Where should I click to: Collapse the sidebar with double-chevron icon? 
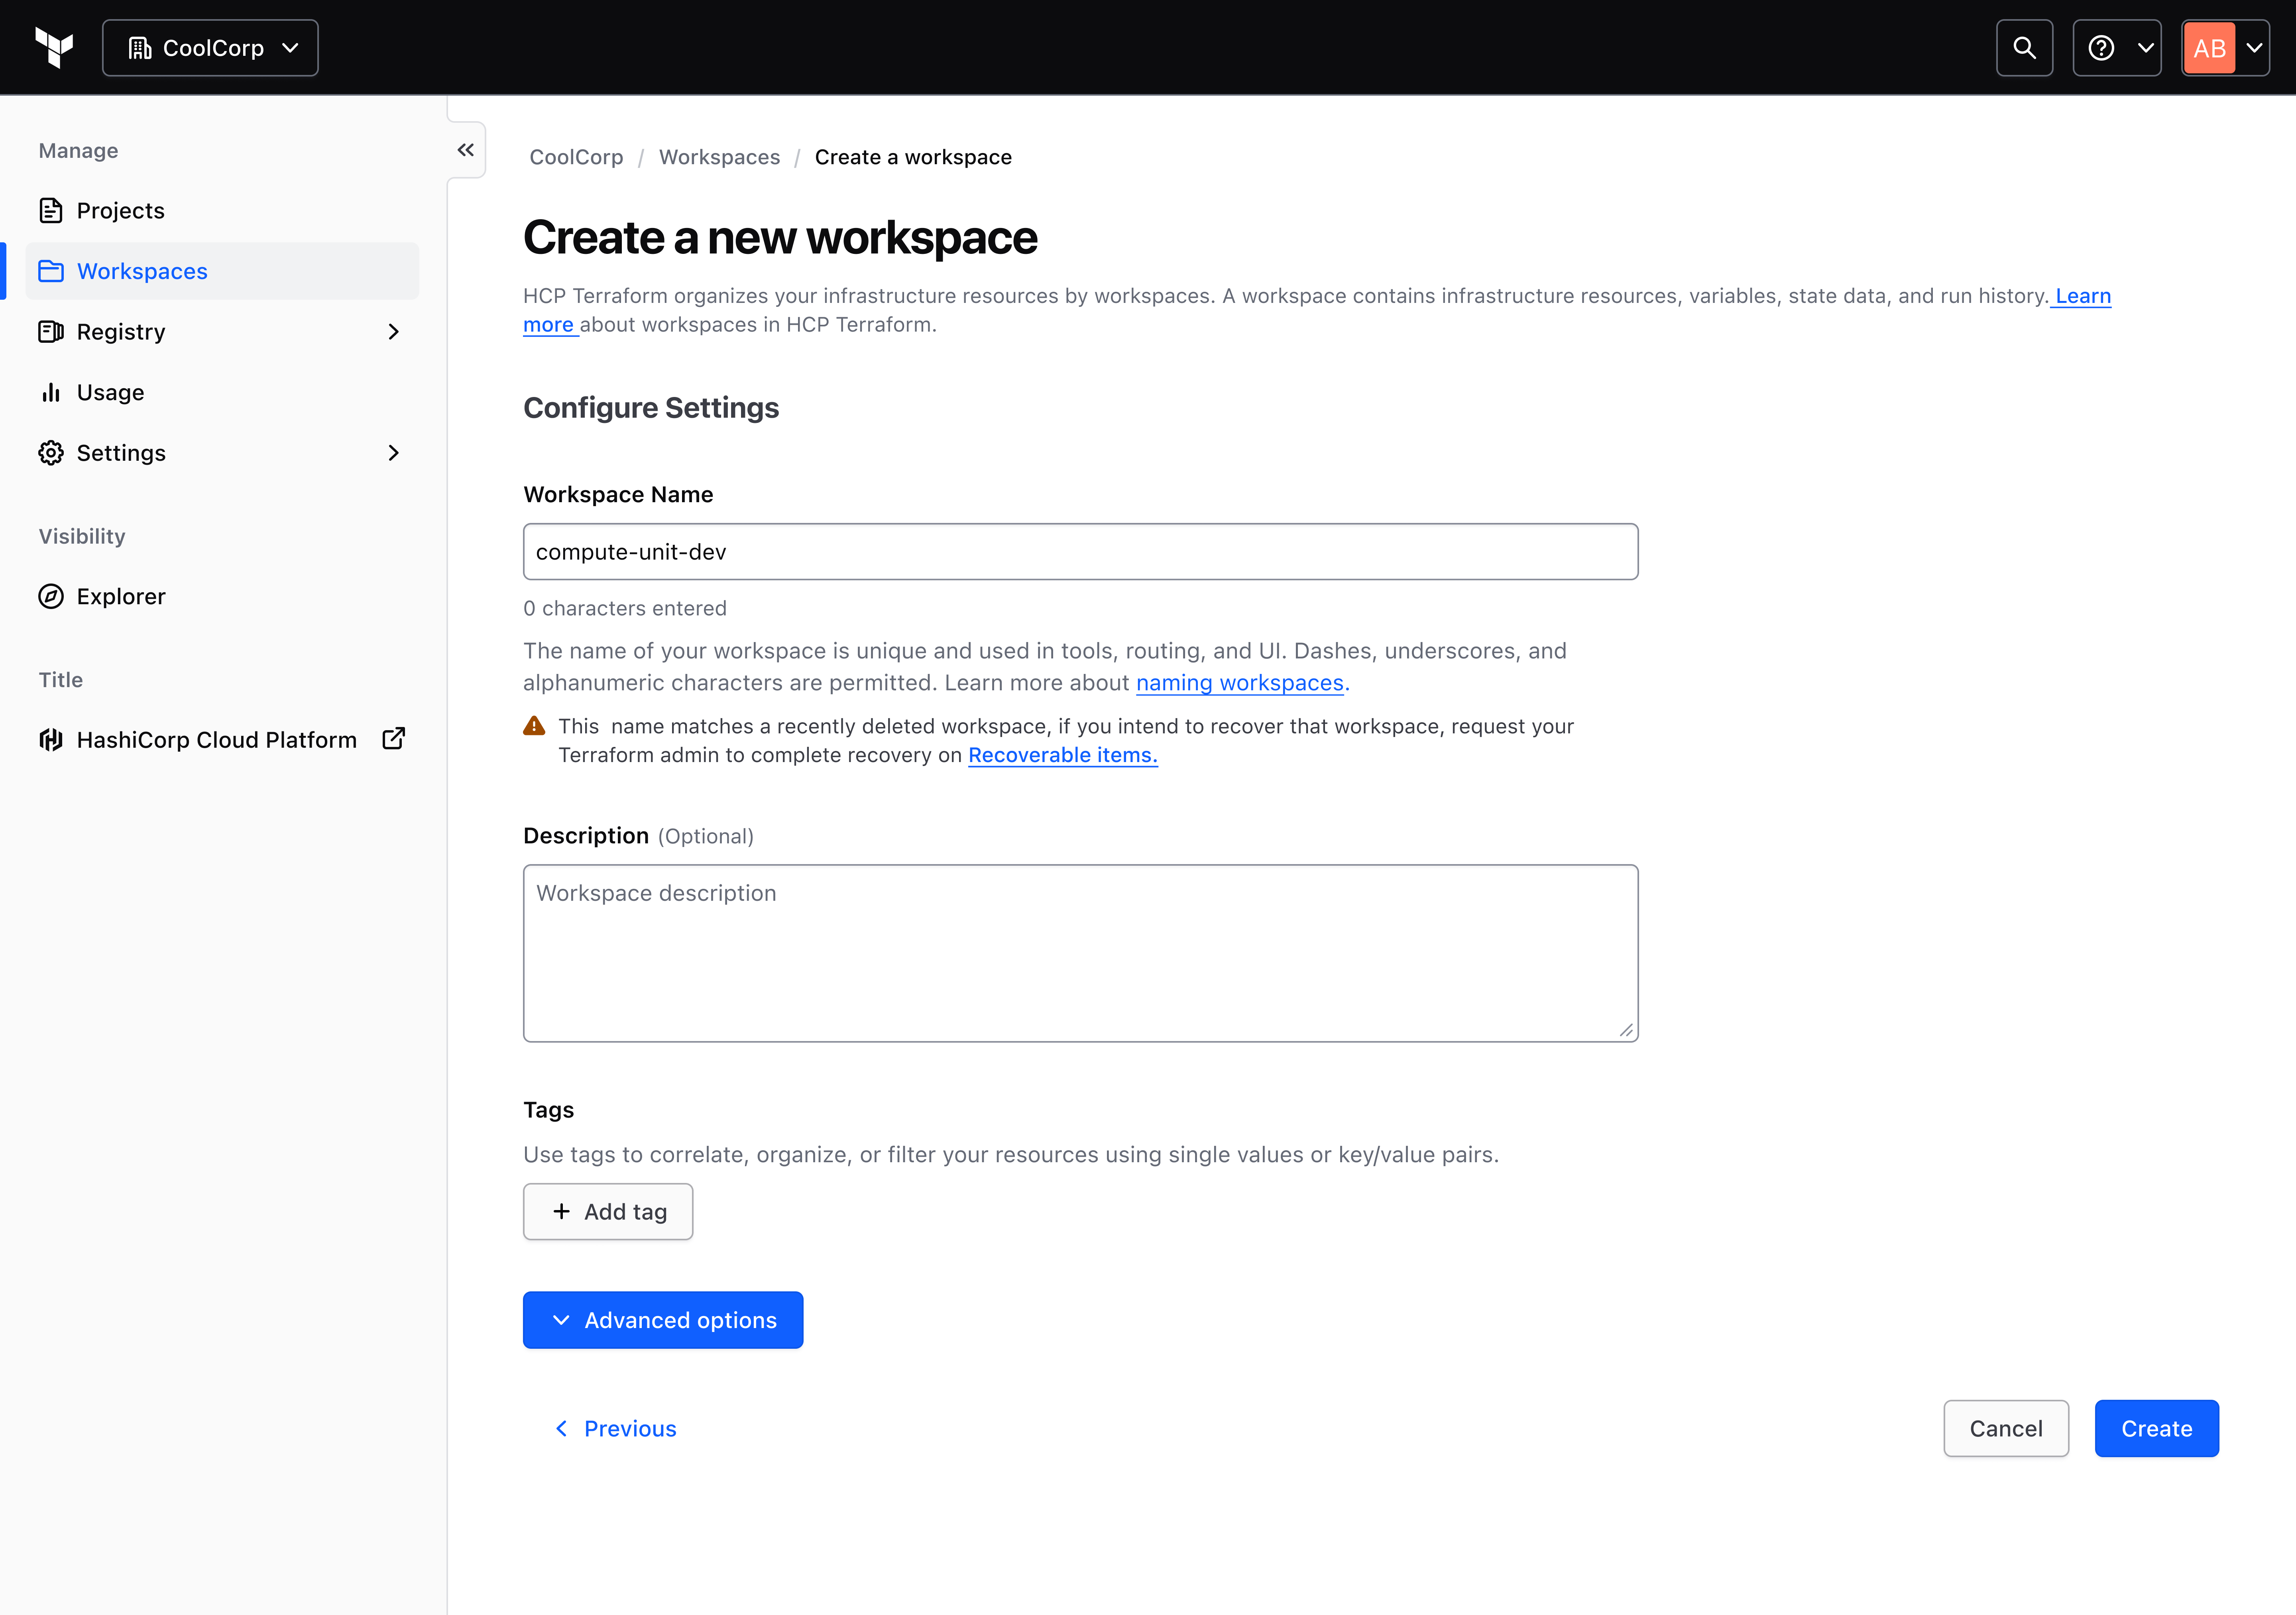(x=466, y=150)
